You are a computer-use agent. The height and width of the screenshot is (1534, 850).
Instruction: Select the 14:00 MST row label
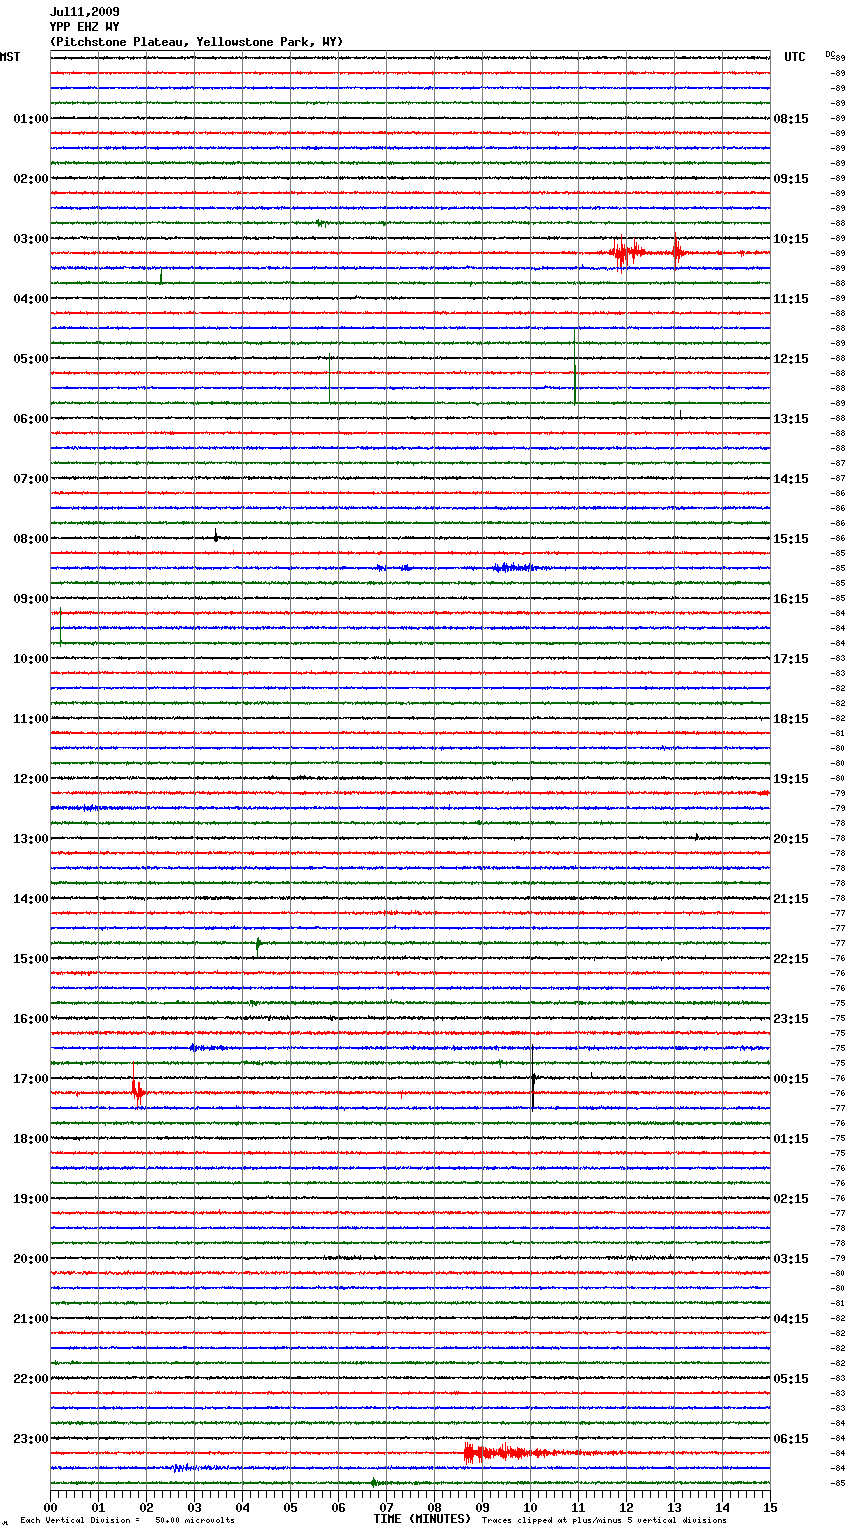click(x=31, y=899)
